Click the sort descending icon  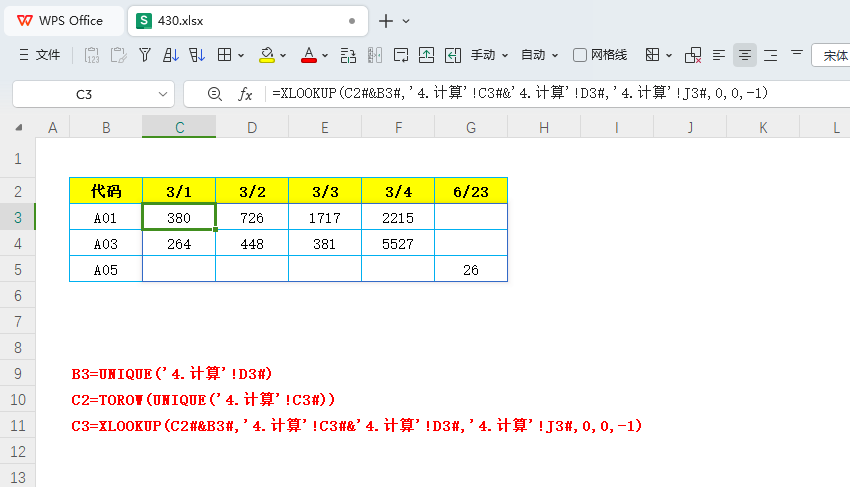[x=197, y=55]
